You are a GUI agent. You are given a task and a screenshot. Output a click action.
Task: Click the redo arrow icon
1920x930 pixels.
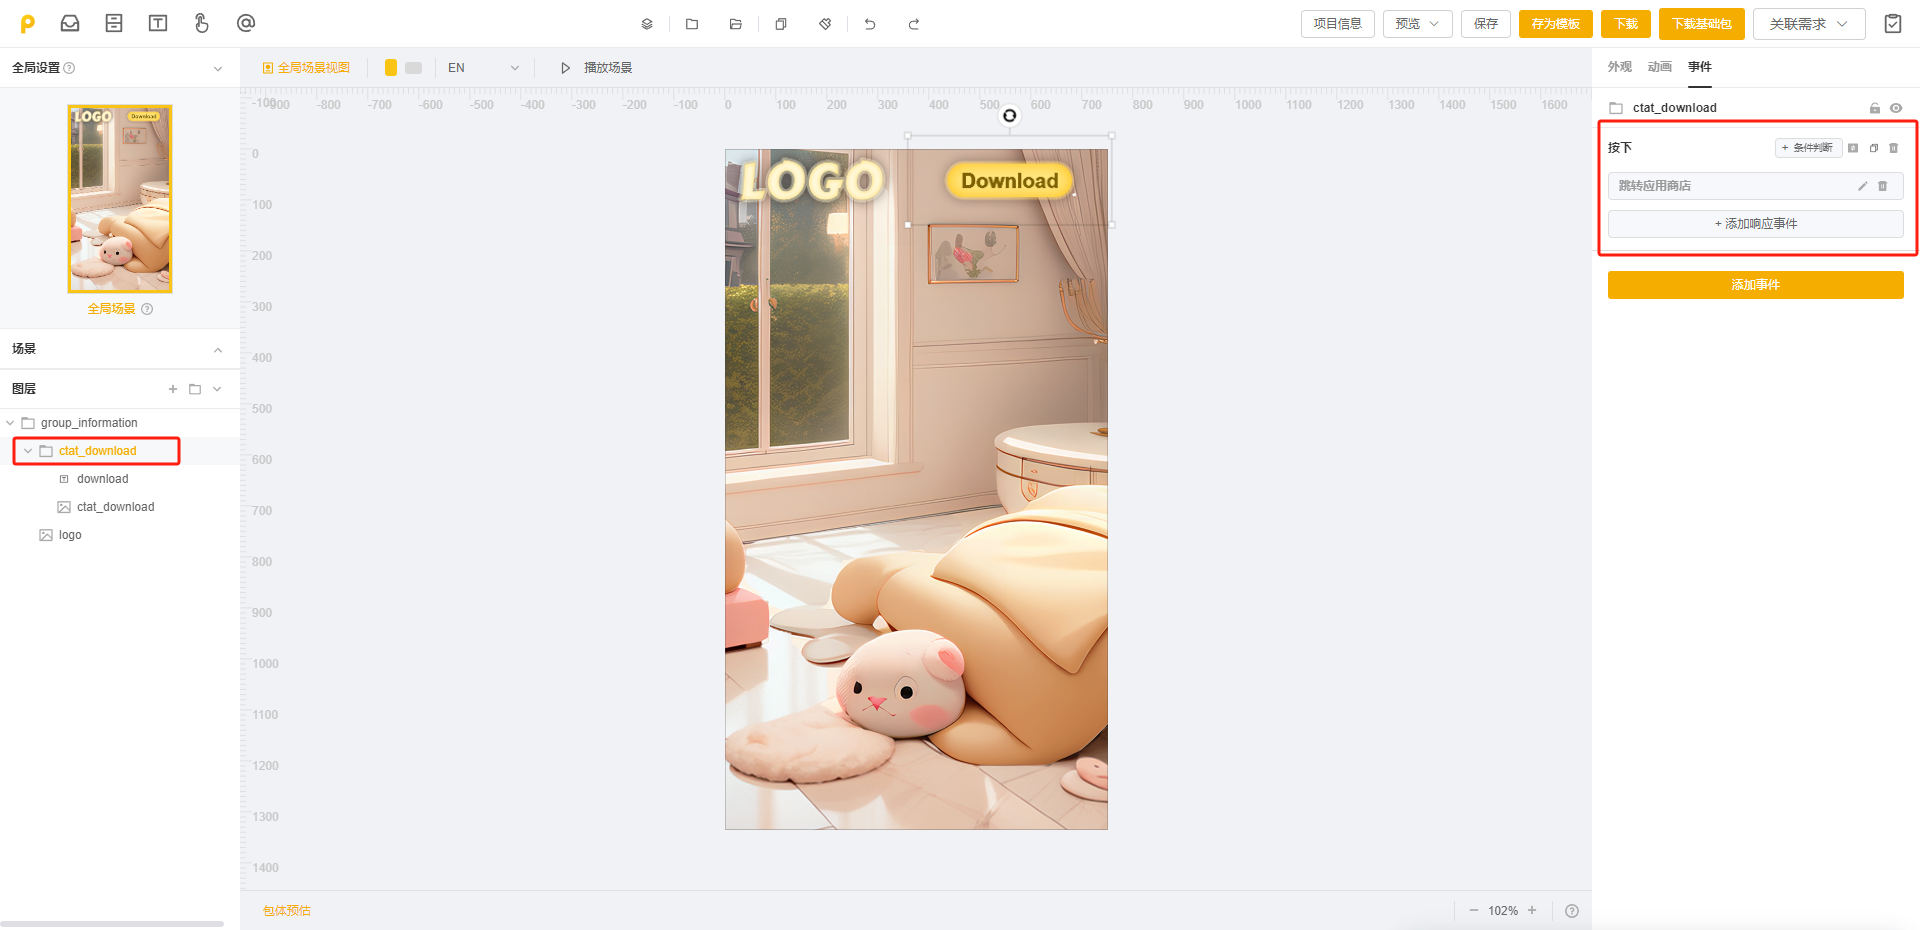coord(913,24)
